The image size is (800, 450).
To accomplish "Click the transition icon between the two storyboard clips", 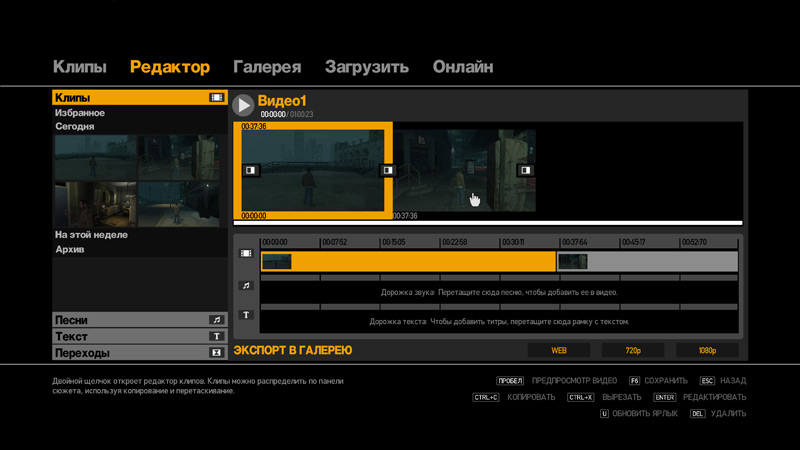I will pos(388,171).
